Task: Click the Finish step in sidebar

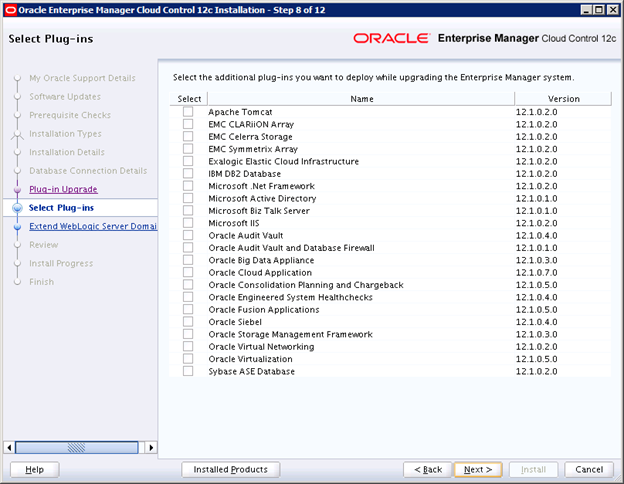Action: [41, 282]
